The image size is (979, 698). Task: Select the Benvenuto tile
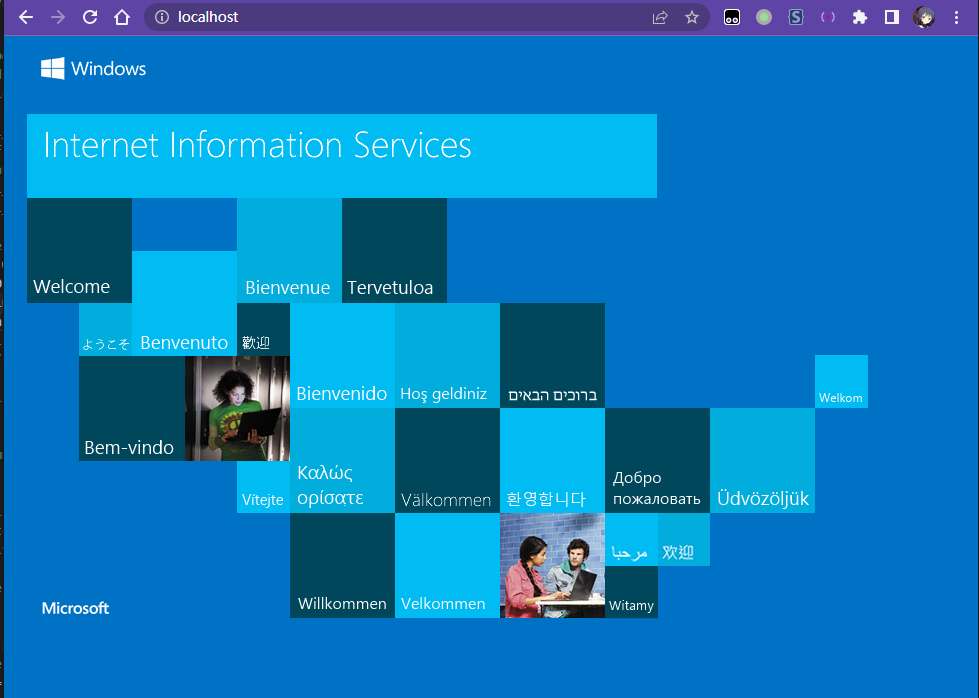(184, 303)
